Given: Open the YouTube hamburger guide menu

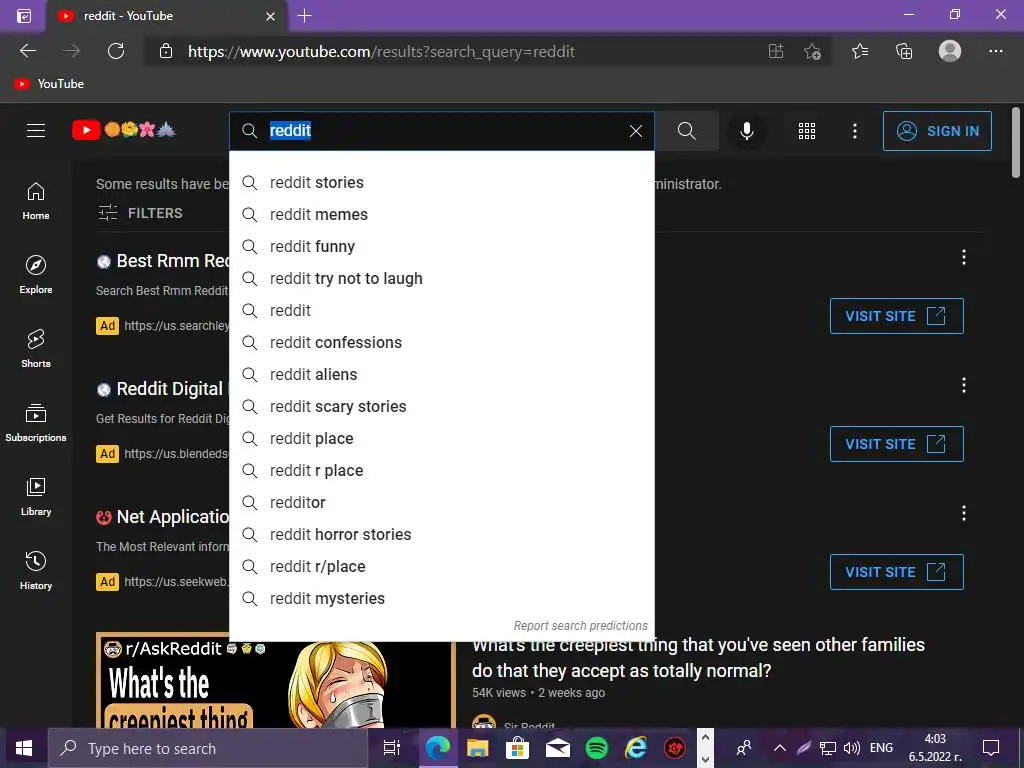Looking at the screenshot, I should point(36,131).
